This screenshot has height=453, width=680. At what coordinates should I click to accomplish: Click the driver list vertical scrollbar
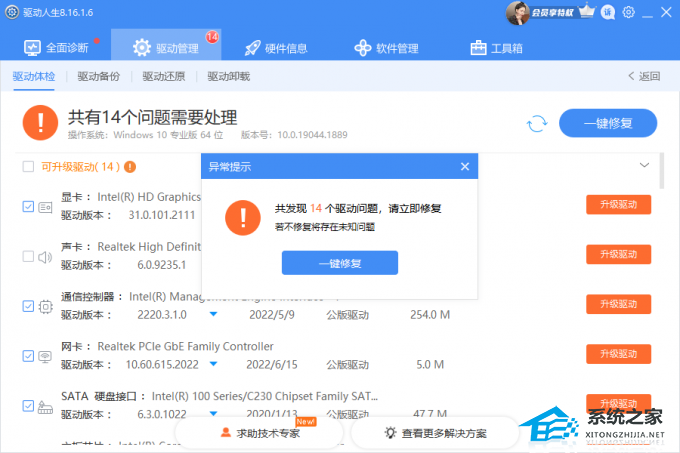point(661,171)
